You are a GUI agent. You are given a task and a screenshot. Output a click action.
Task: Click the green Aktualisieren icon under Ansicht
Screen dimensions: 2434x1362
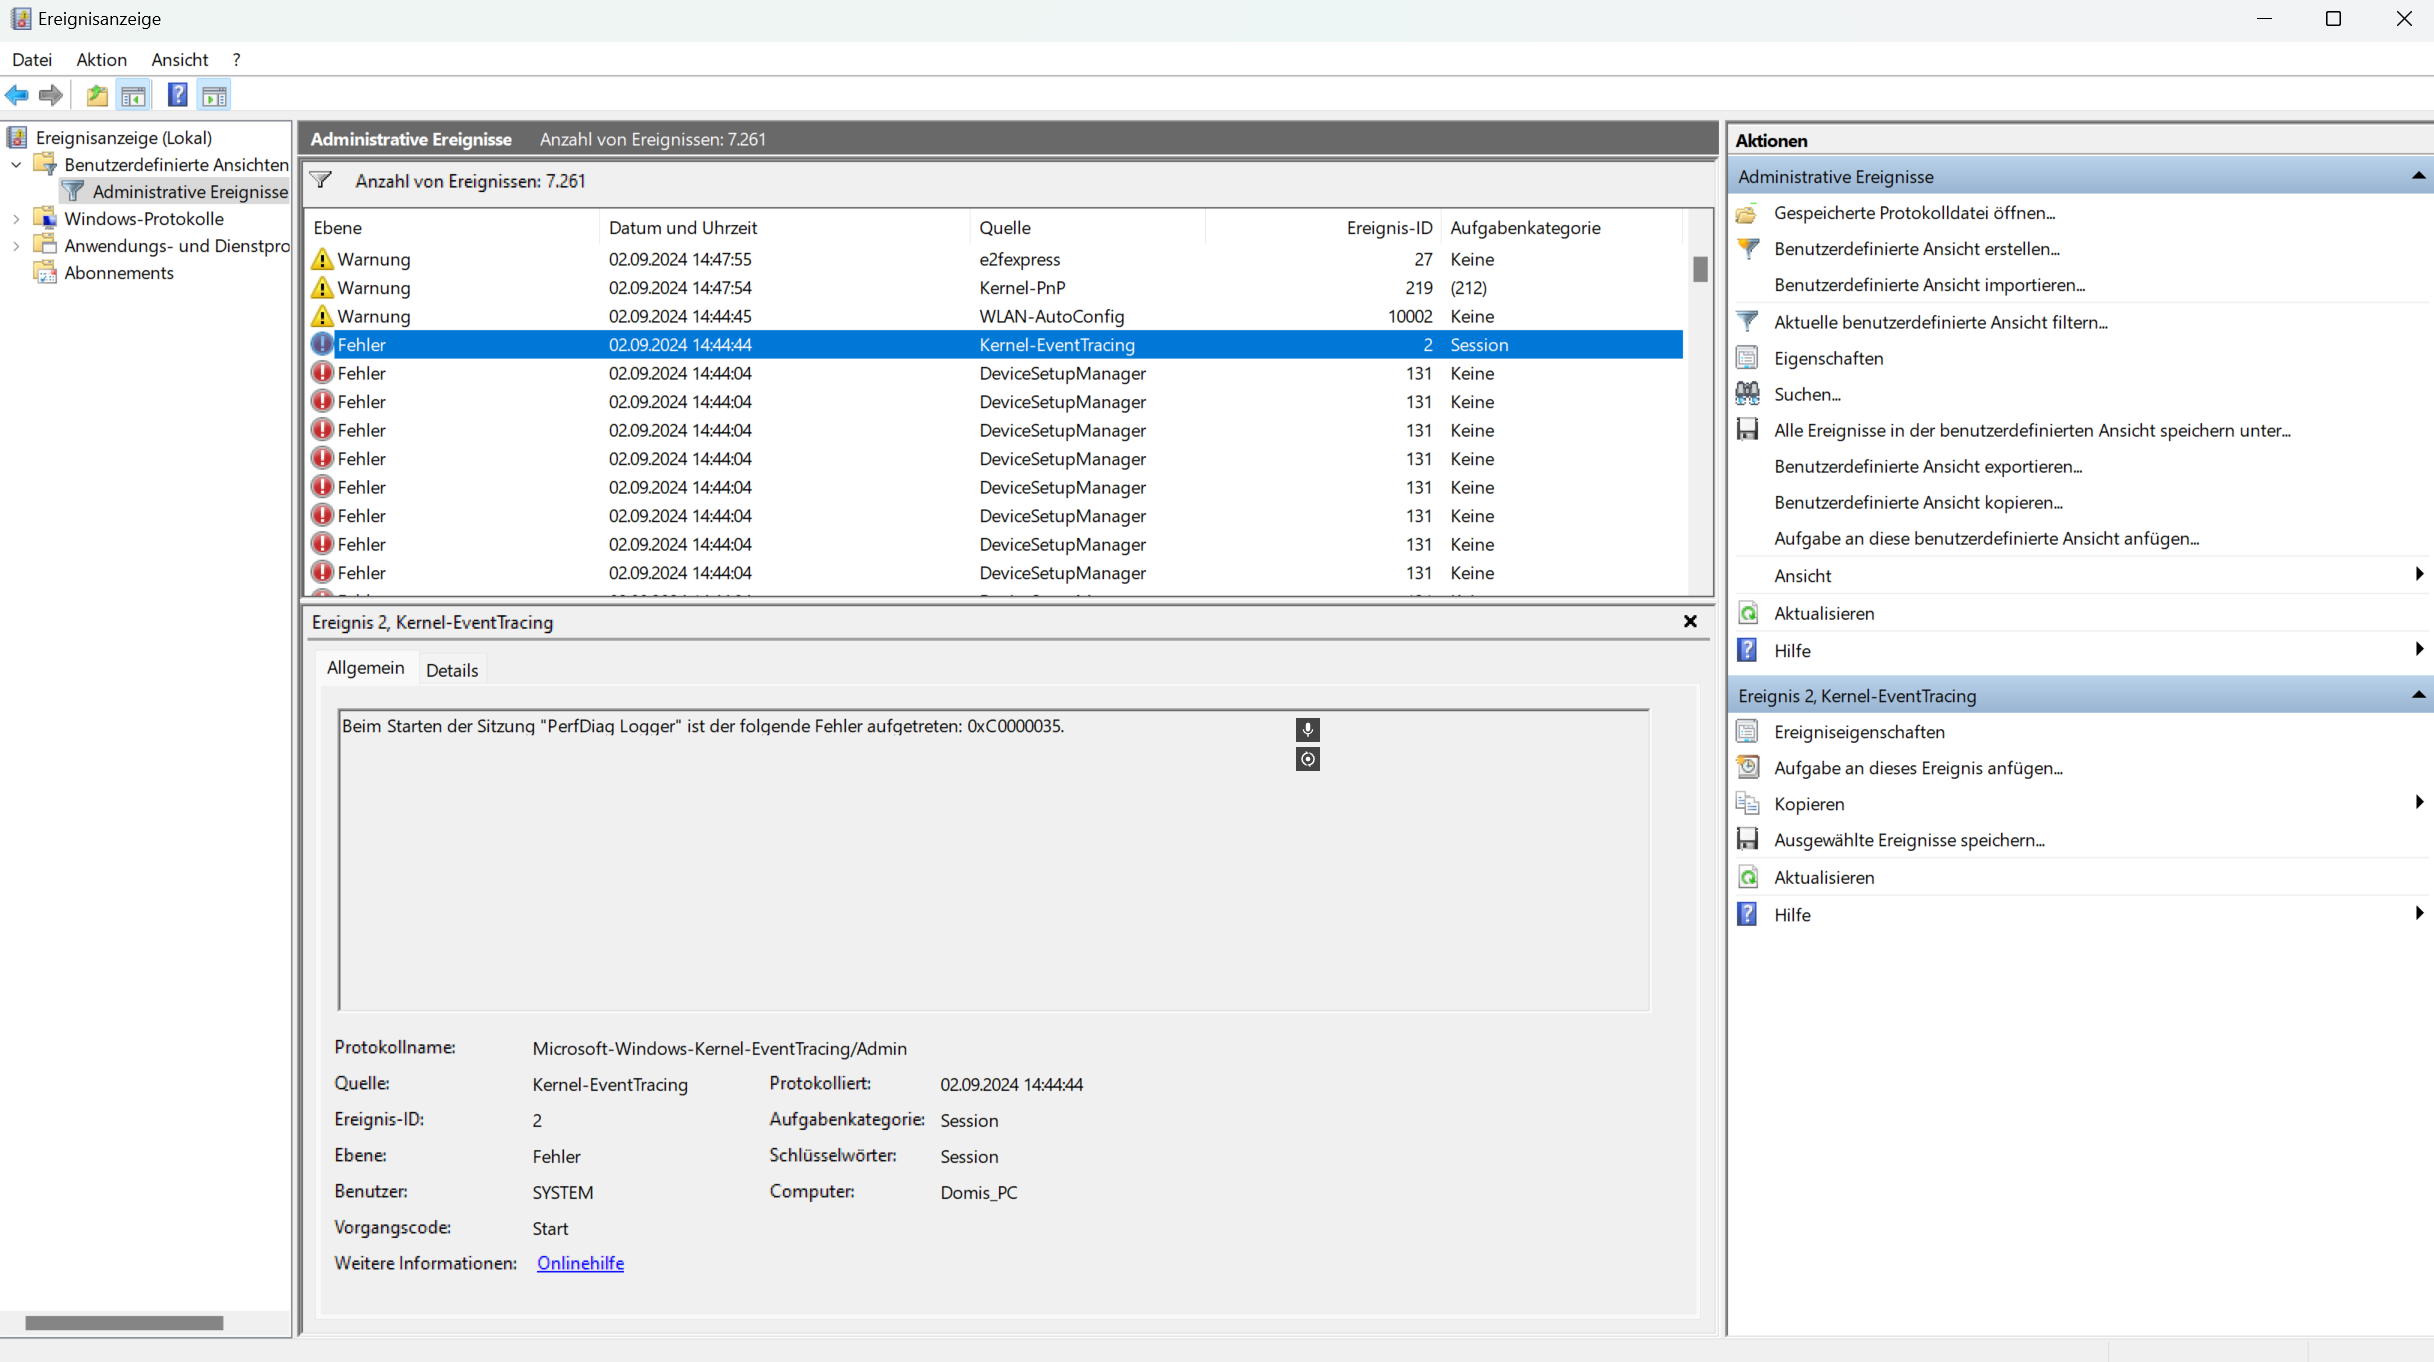tap(1748, 613)
